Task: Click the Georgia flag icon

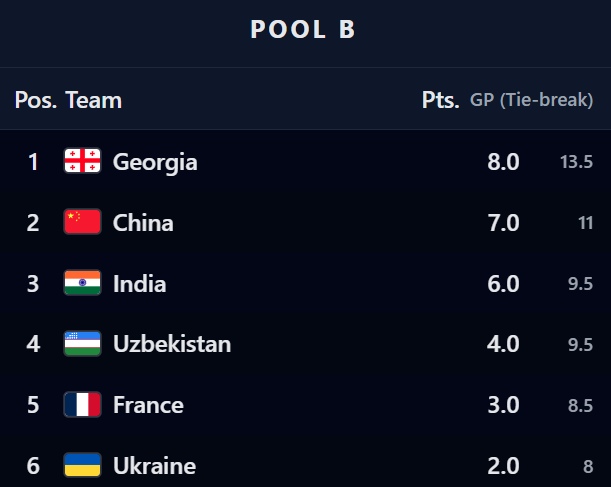Action: pyautogui.click(x=82, y=161)
